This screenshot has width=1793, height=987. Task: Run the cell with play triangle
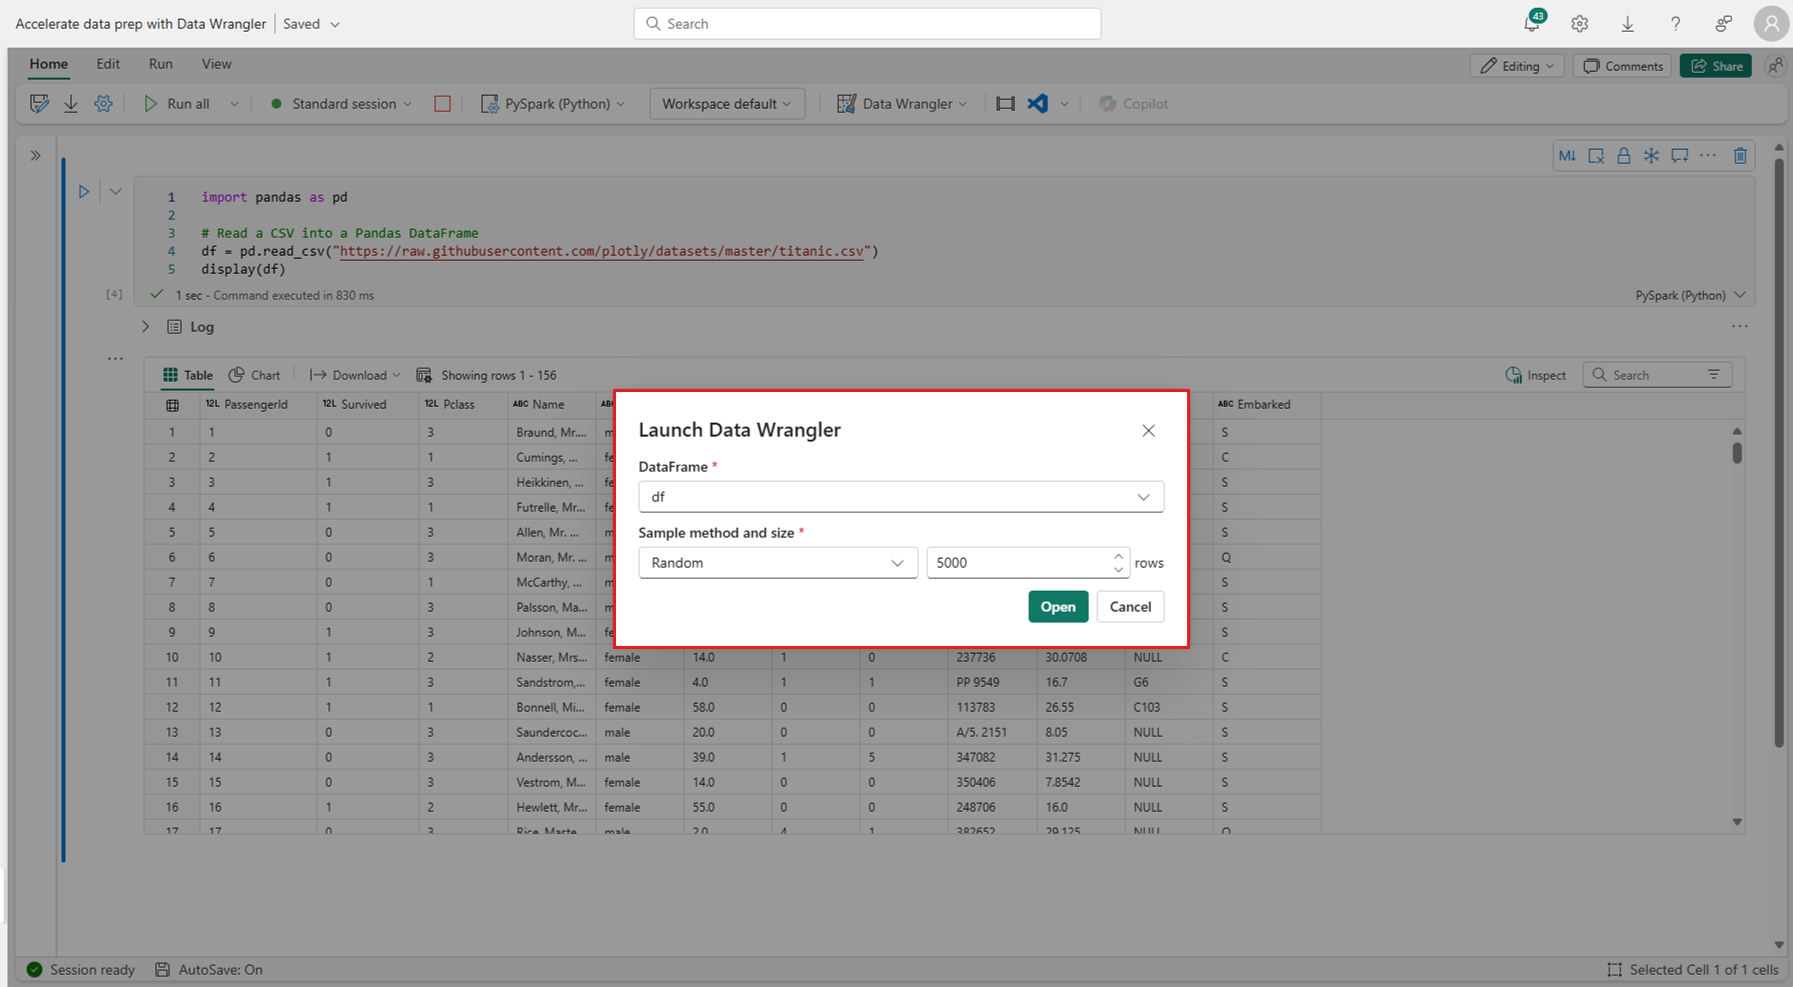coord(84,191)
